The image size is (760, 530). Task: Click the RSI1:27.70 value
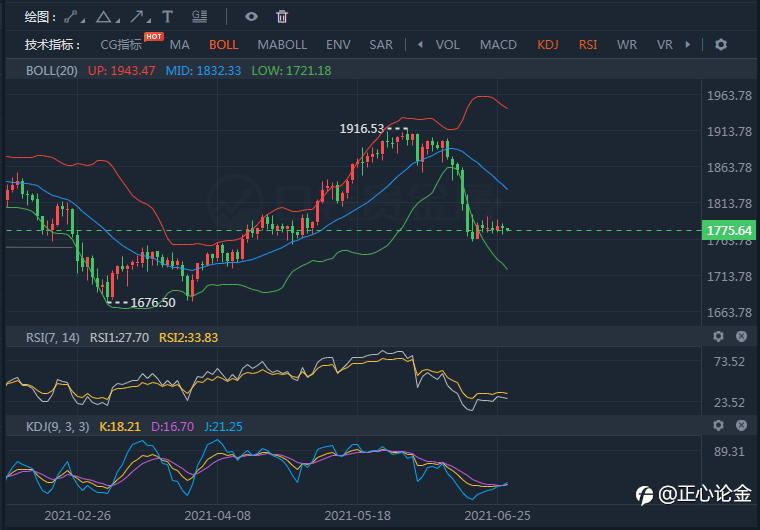(x=119, y=337)
